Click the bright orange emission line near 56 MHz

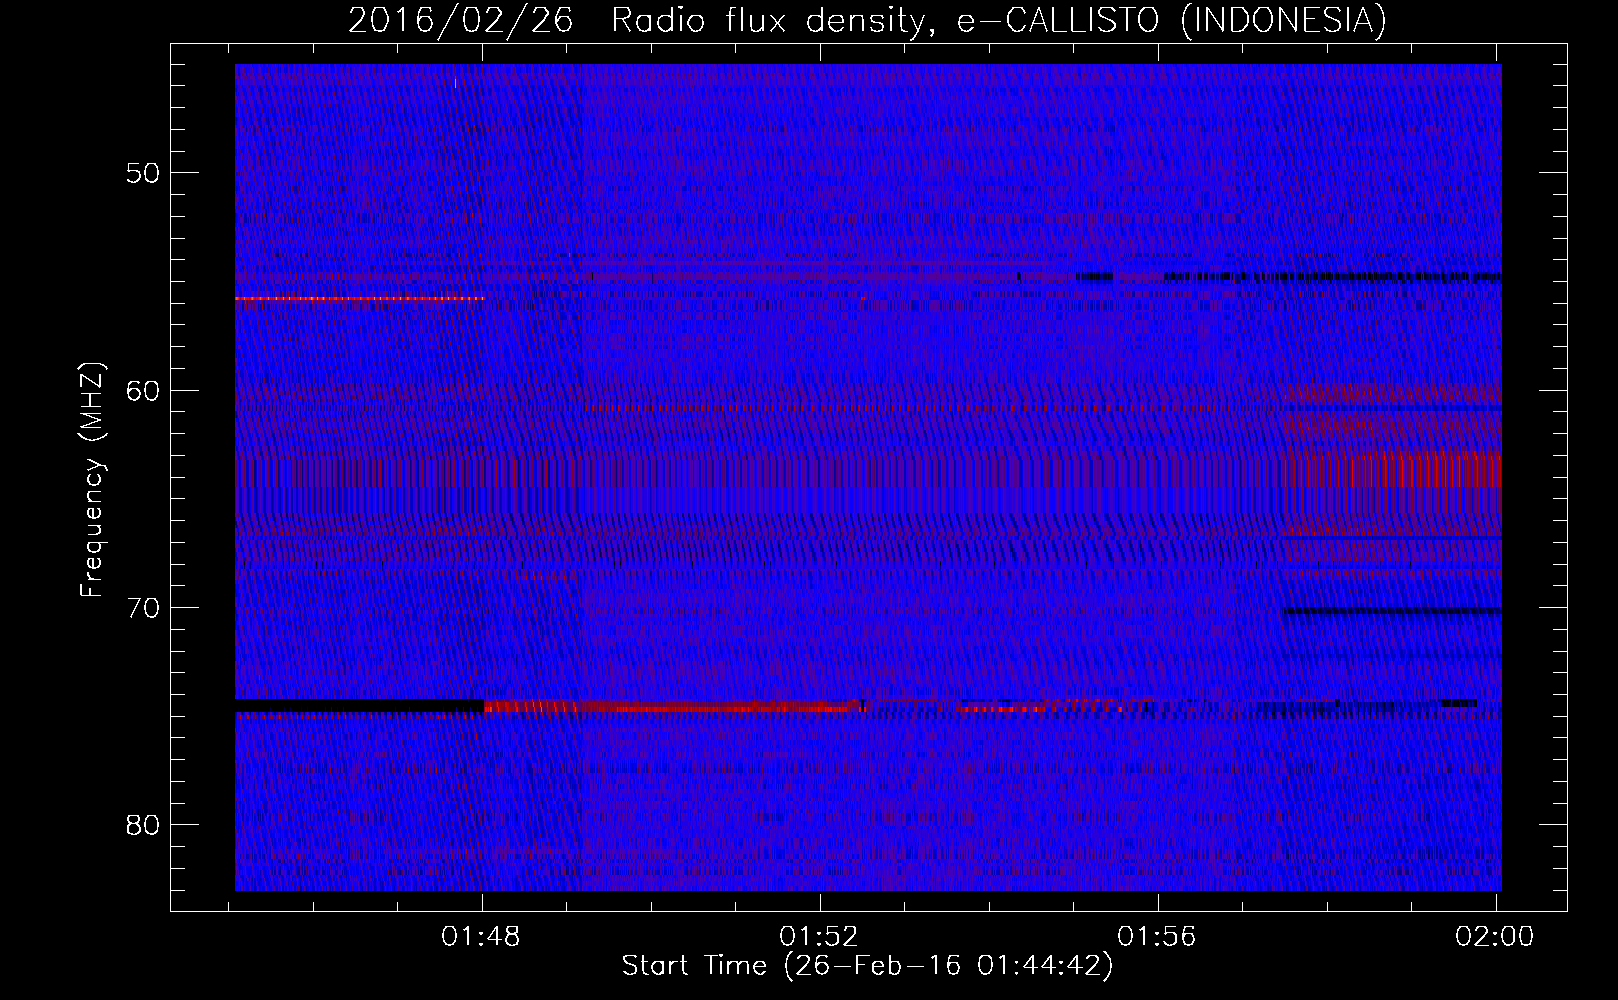tap(359, 298)
